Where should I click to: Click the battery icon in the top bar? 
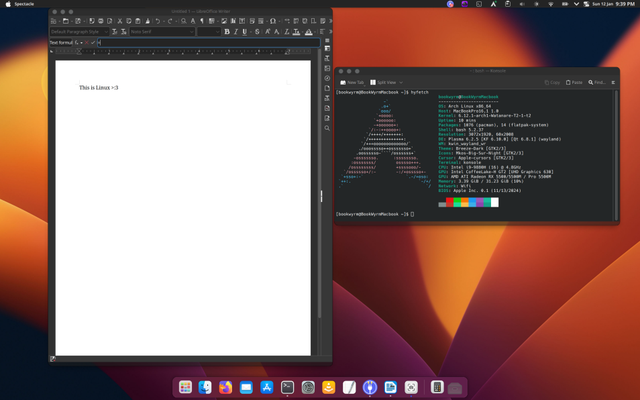[x=565, y=4]
